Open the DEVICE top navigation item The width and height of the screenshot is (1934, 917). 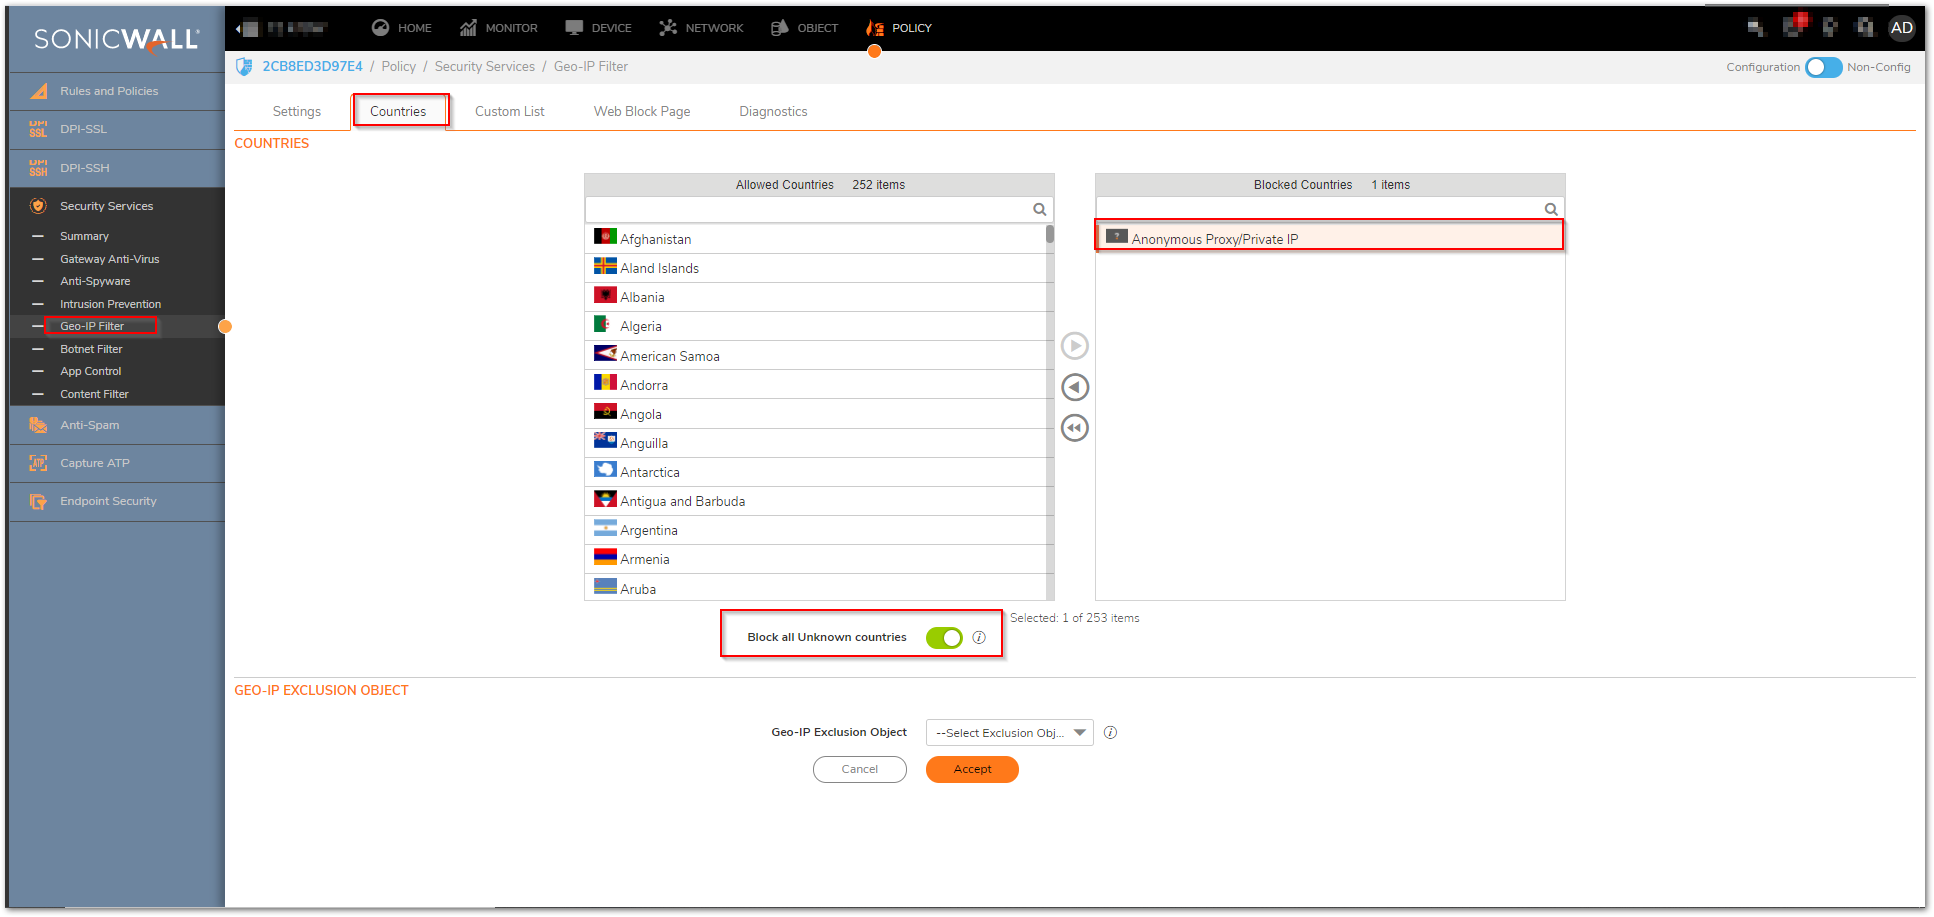coord(598,28)
